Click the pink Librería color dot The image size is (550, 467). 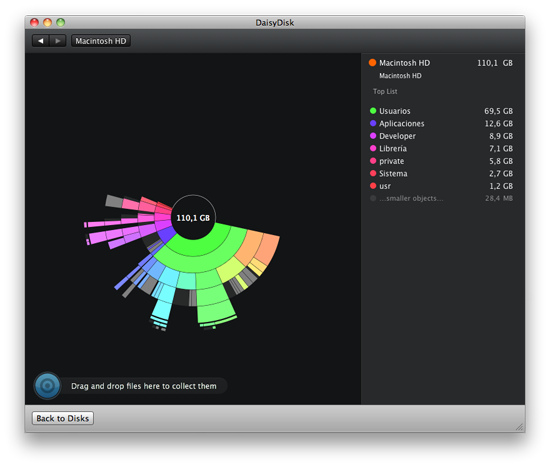[x=373, y=148]
